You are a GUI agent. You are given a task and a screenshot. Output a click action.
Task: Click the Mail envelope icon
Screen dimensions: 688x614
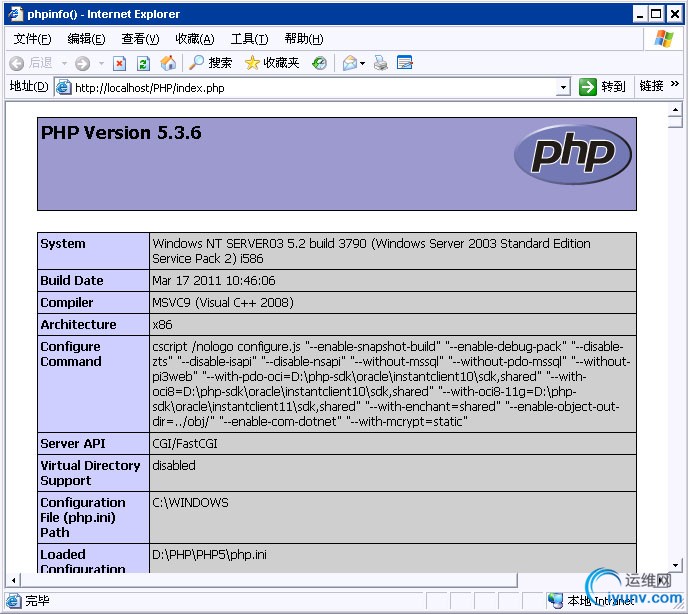[x=350, y=63]
